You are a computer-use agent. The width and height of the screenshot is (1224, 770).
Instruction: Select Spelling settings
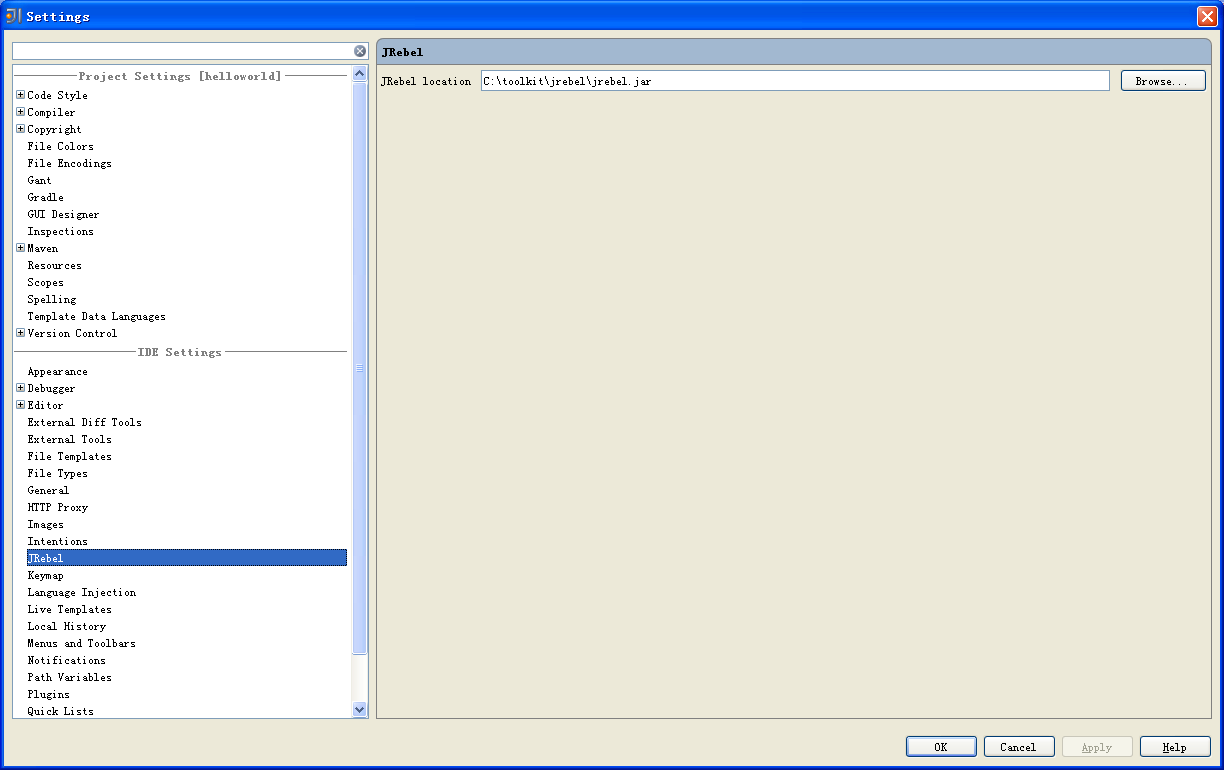coord(52,299)
